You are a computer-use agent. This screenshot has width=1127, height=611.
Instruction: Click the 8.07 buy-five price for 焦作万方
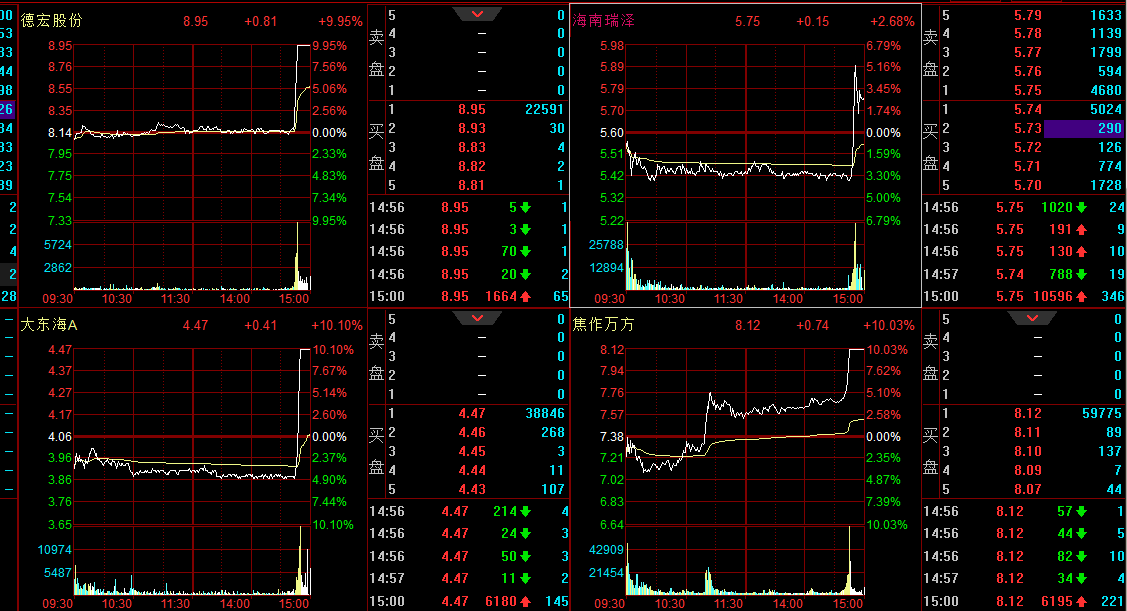pos(1028,489)
